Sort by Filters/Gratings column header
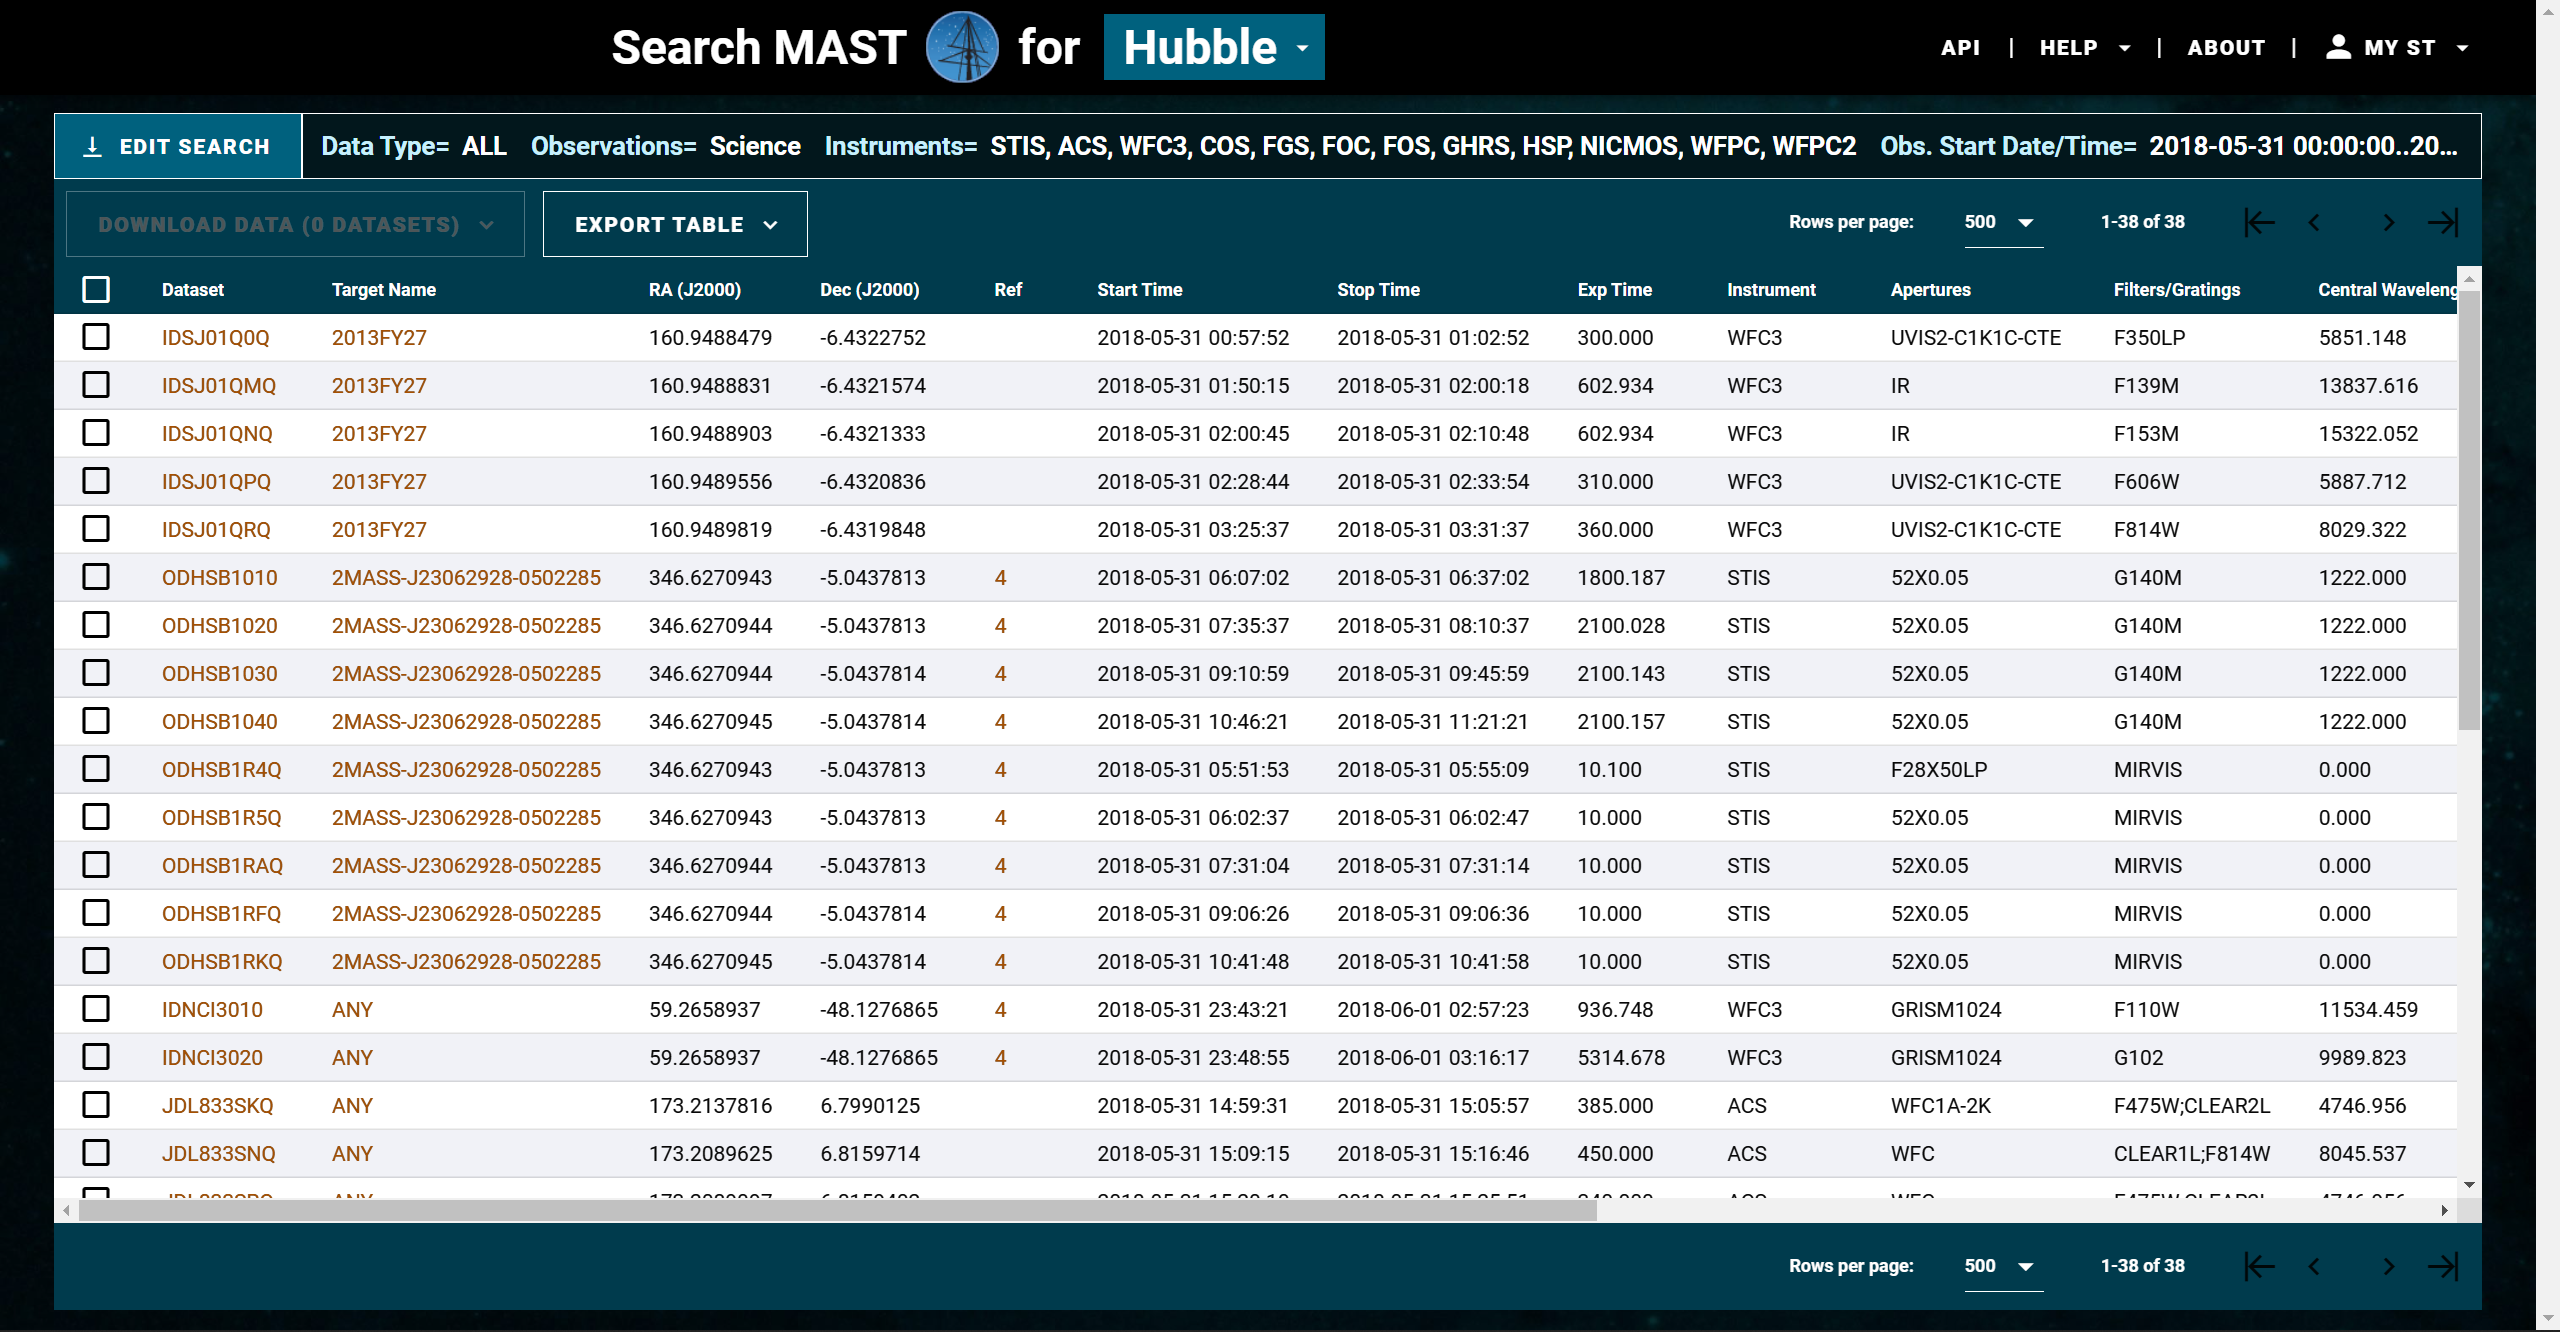The height and width of the screenshot is (1332, 2560). [2177, 290]
